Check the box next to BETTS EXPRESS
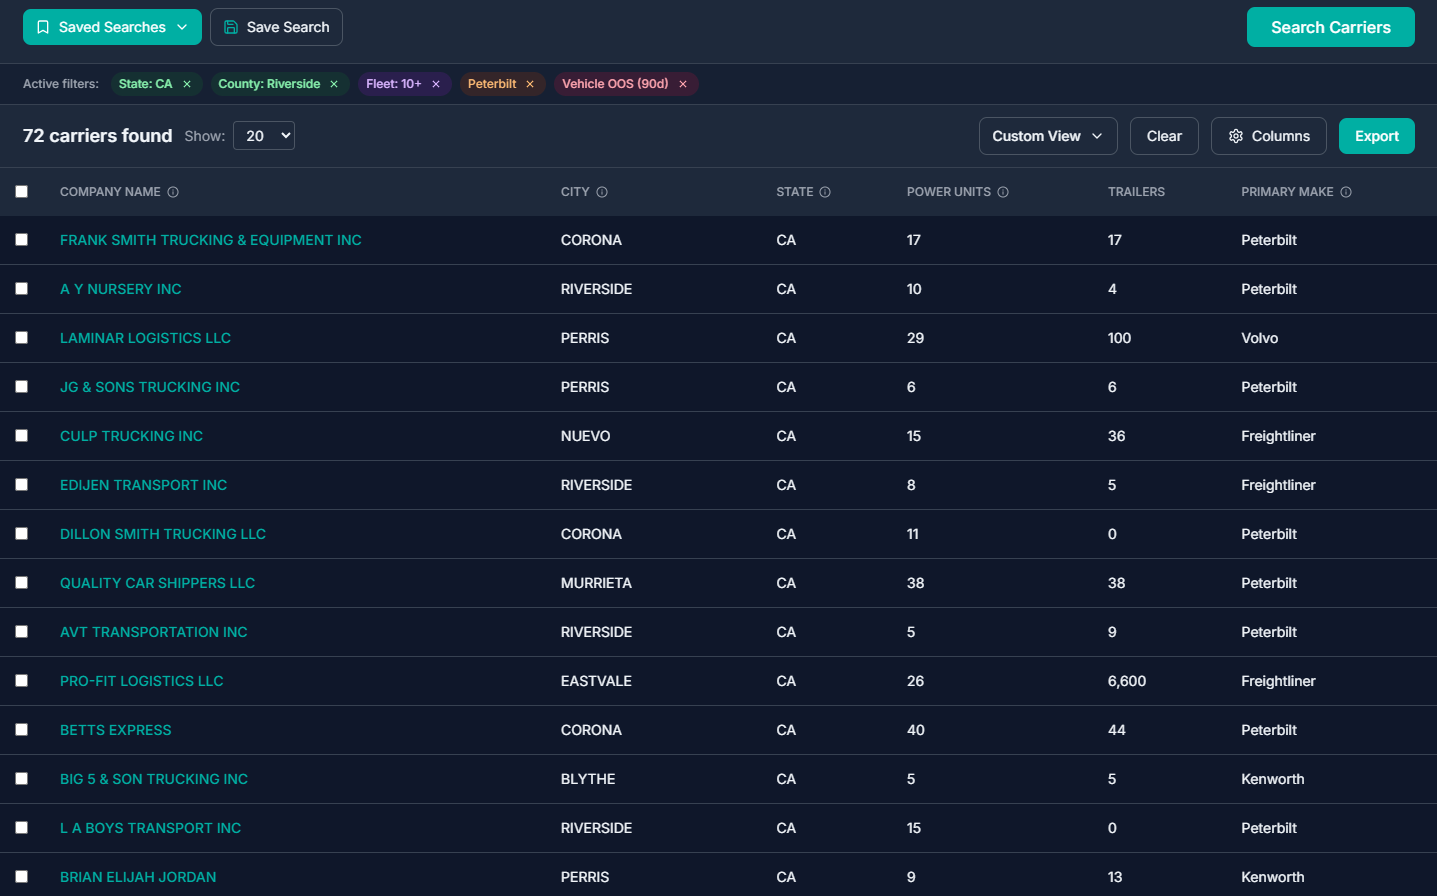 pos(22,729)
